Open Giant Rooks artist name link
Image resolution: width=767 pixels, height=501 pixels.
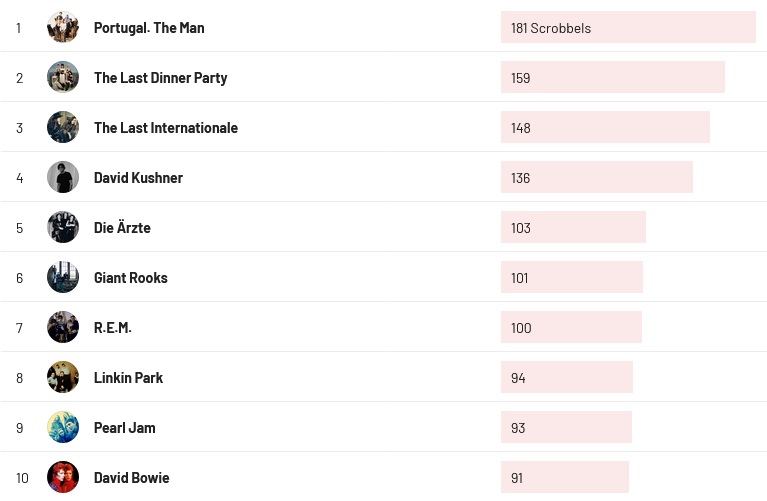131,278
